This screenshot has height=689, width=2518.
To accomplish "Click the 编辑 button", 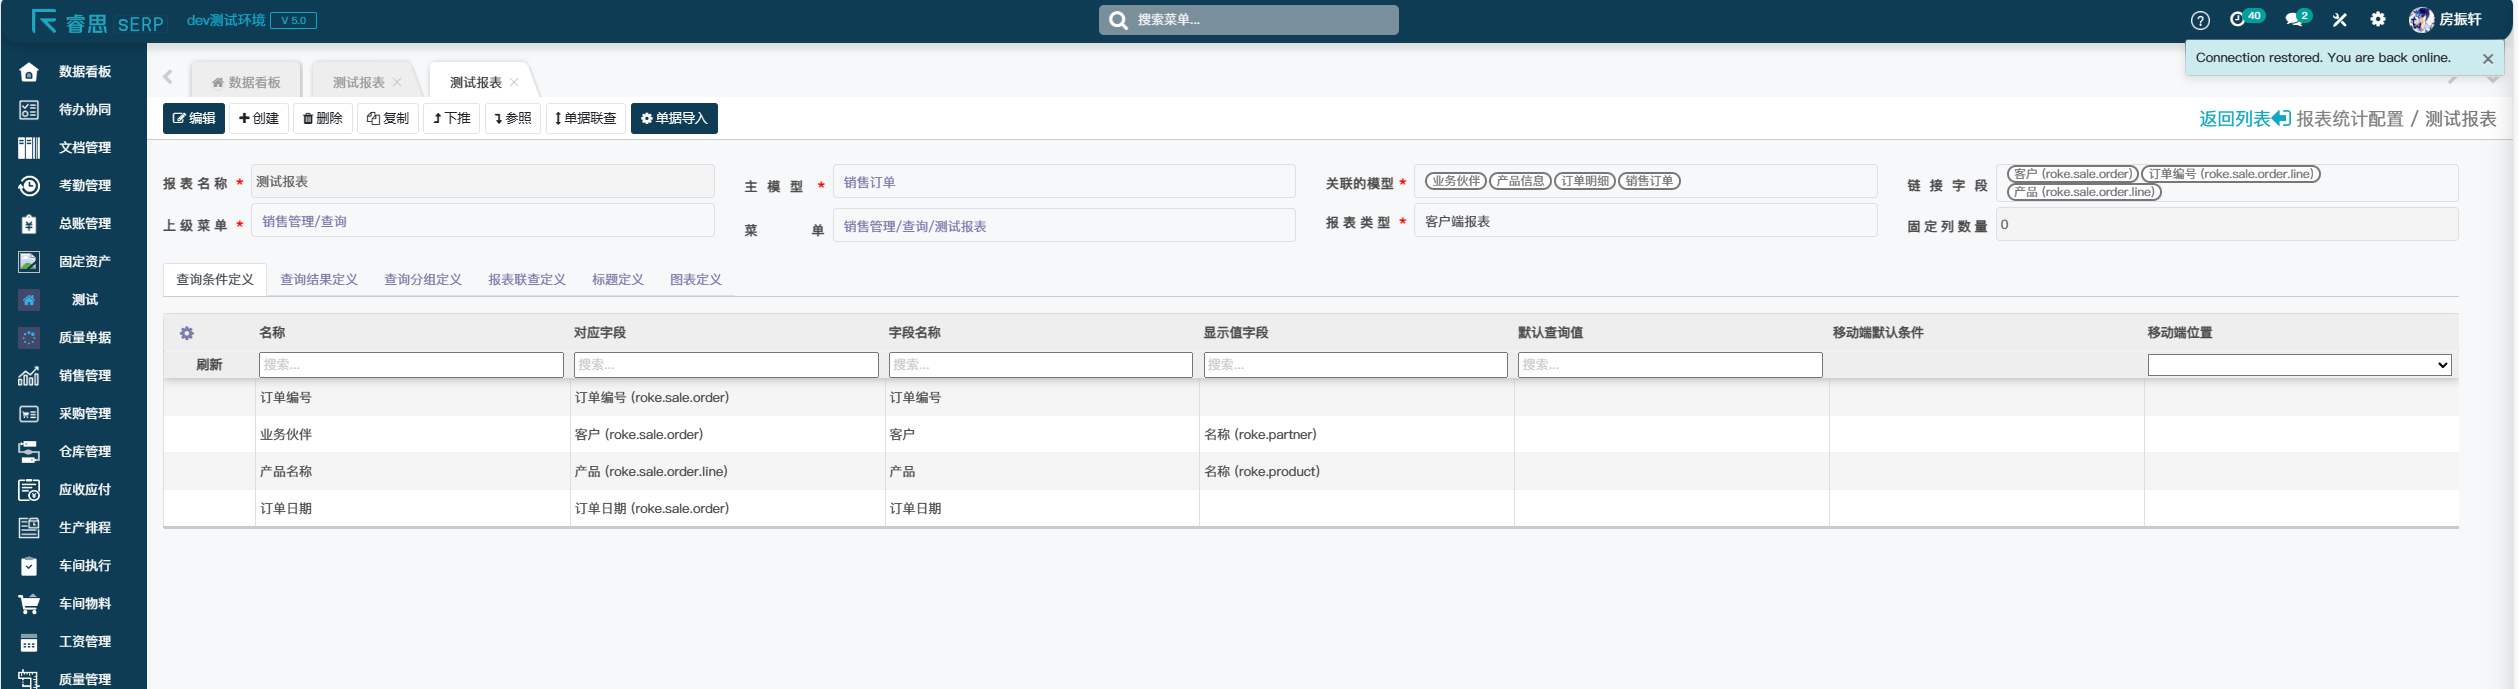I will point(194,118).
